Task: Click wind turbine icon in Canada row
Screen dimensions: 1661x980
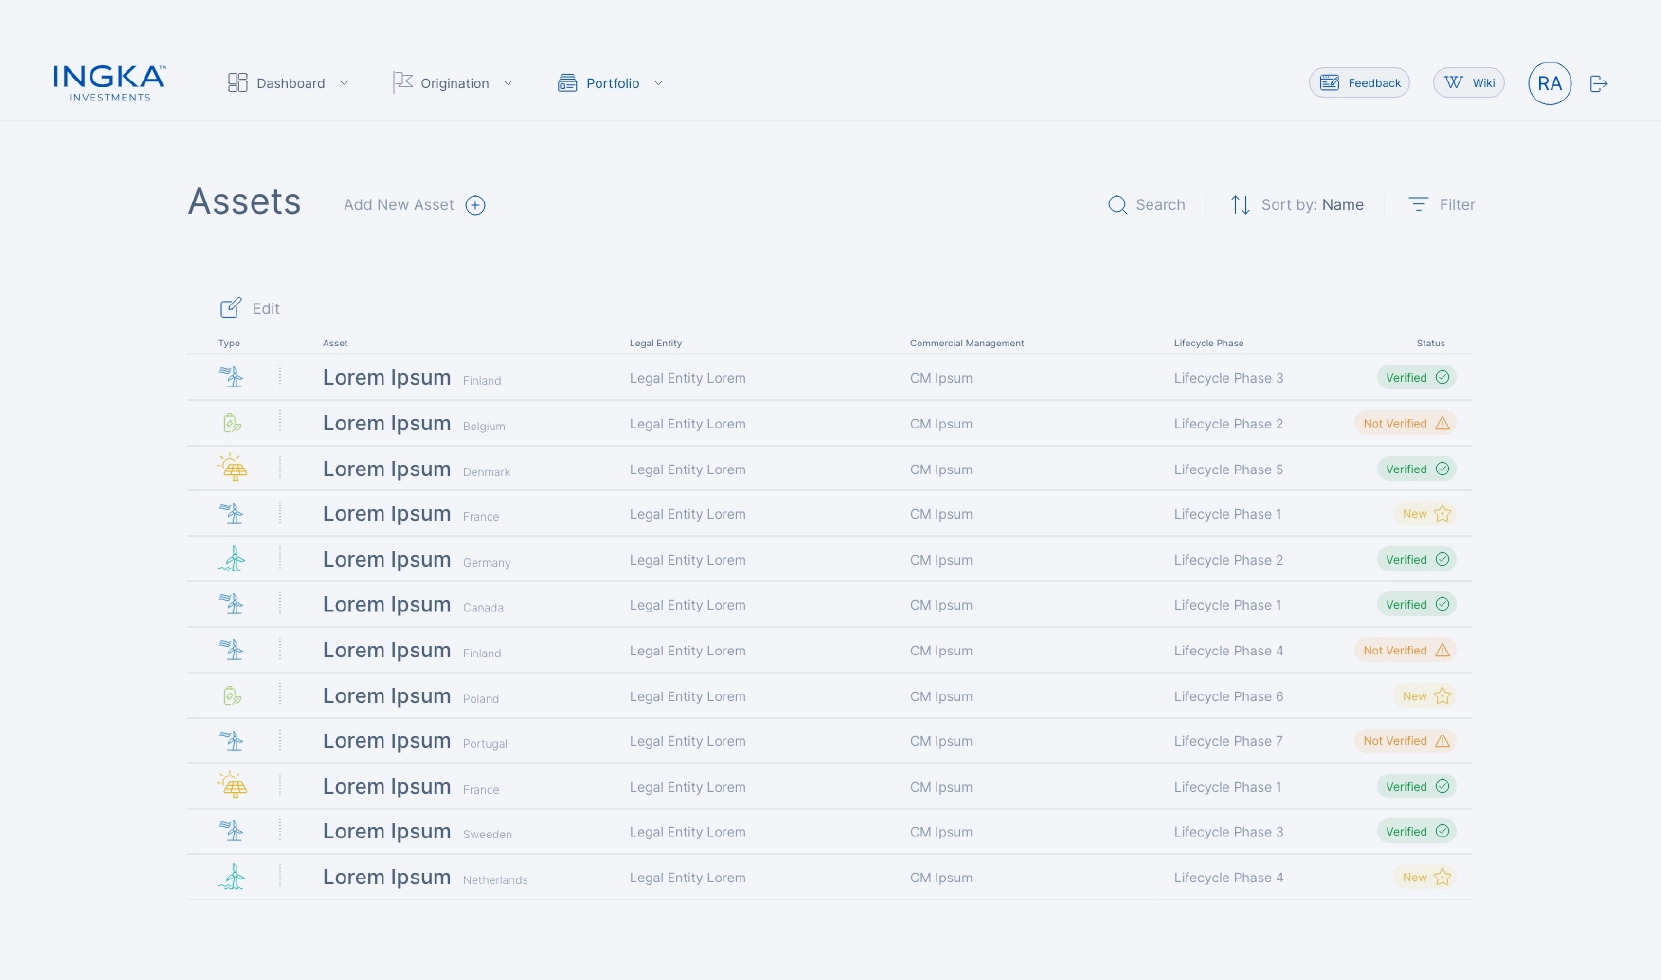Action: click(x=232, y=604)
